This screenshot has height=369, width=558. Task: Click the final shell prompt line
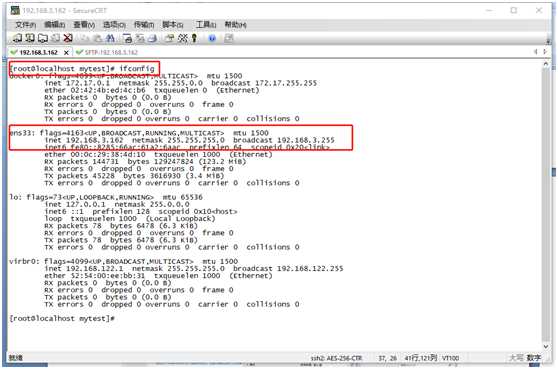62,318
